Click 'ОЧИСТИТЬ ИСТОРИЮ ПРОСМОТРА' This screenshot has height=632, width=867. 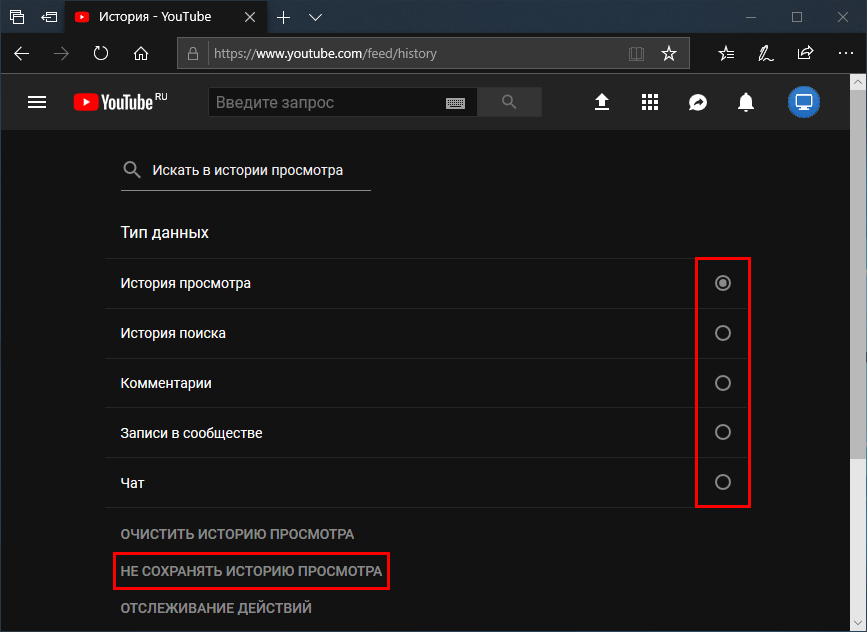pyautogui.click(x=237, y=534)
